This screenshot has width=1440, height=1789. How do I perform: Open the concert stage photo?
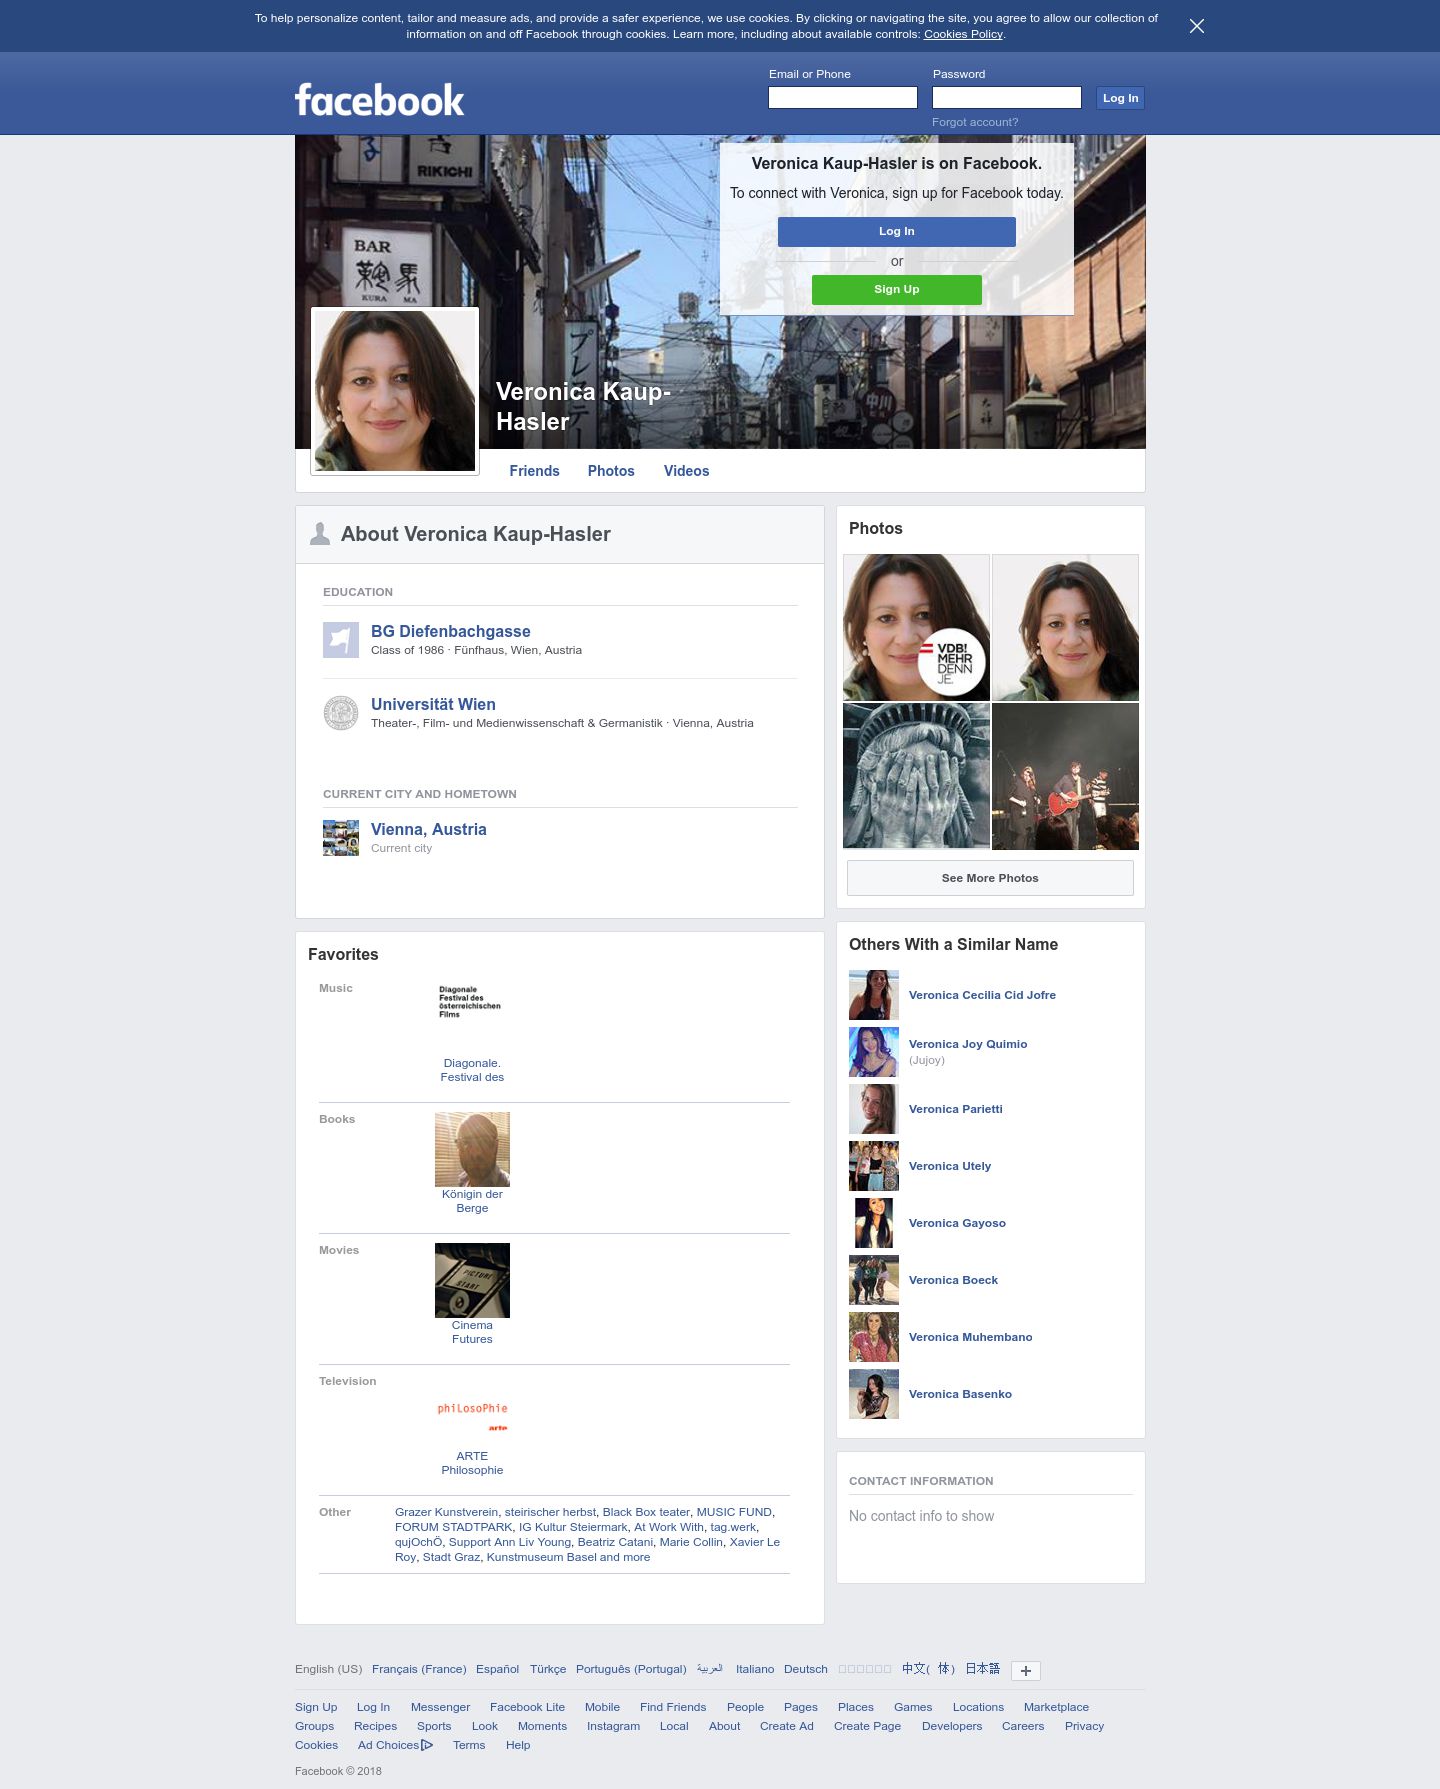point(1065,776)
